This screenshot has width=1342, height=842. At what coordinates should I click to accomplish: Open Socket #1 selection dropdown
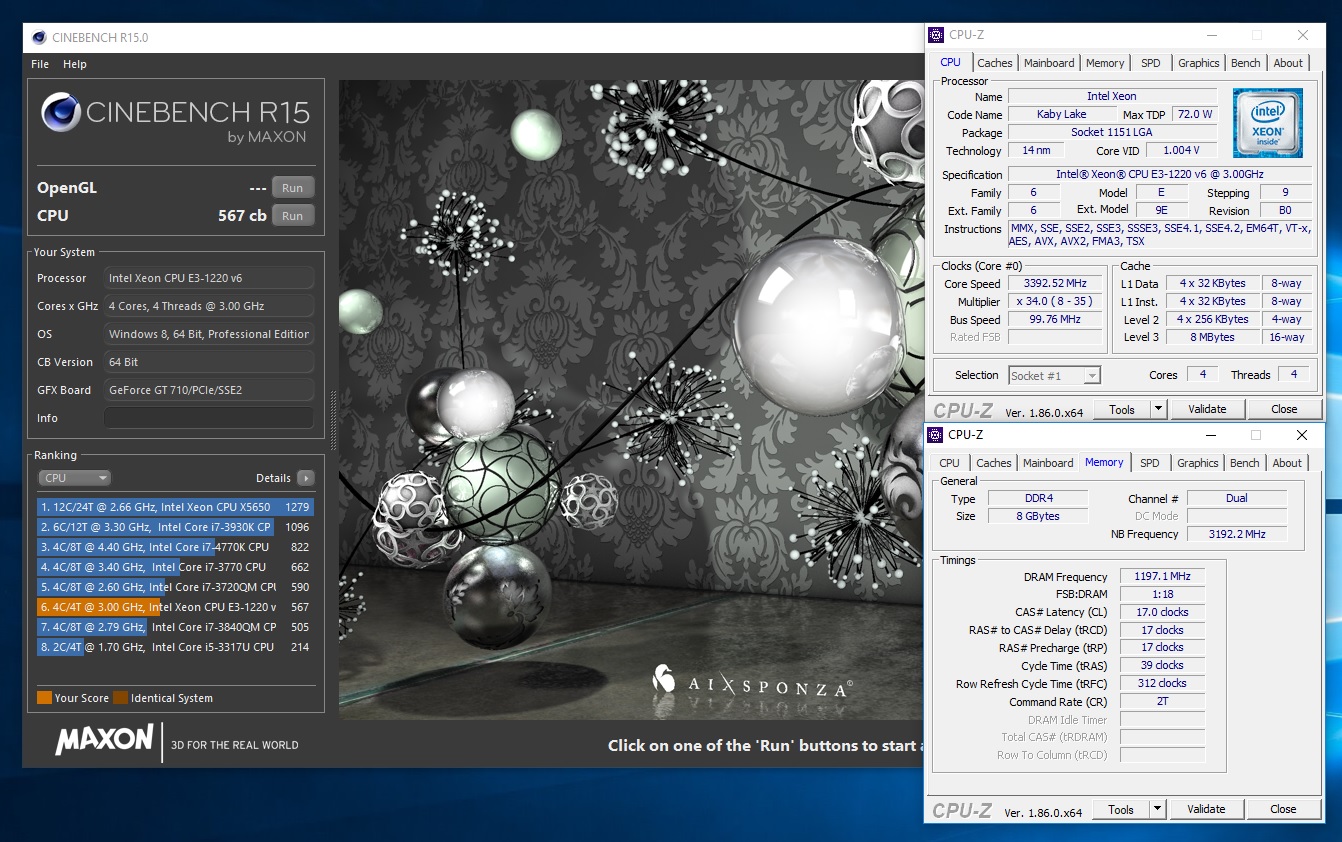coord(1054,376)
